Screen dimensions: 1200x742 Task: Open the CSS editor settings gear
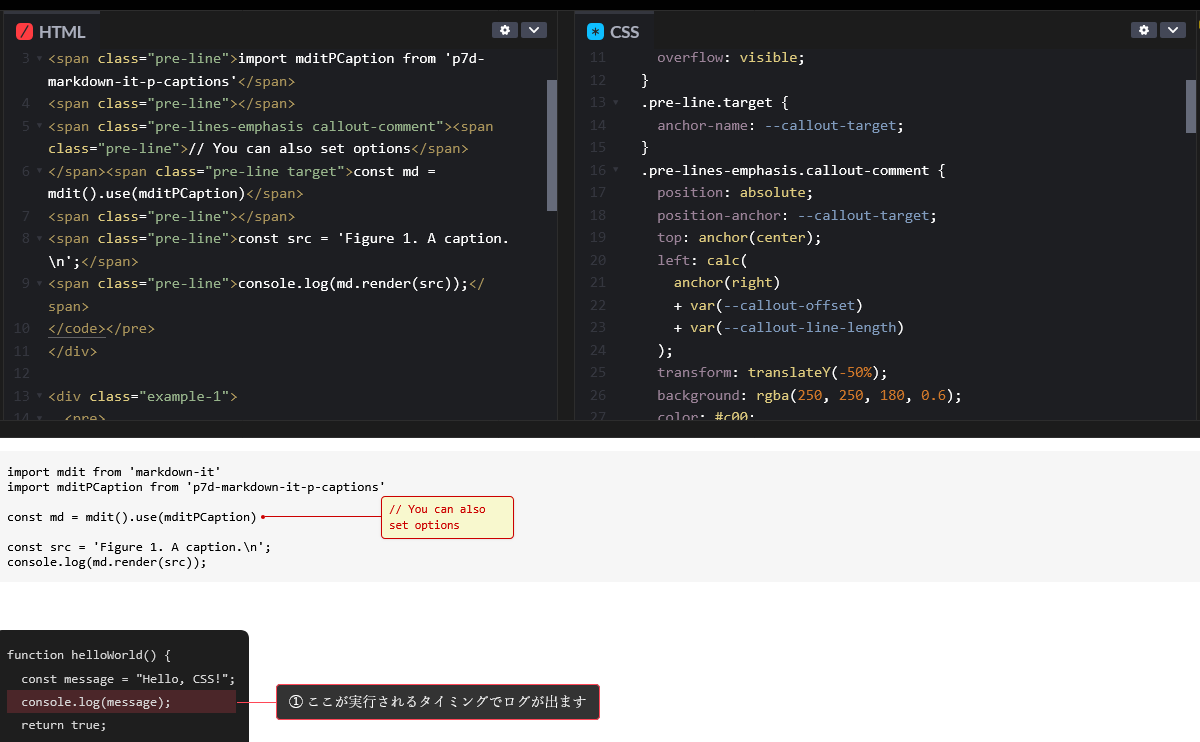tap(1144, 30)
